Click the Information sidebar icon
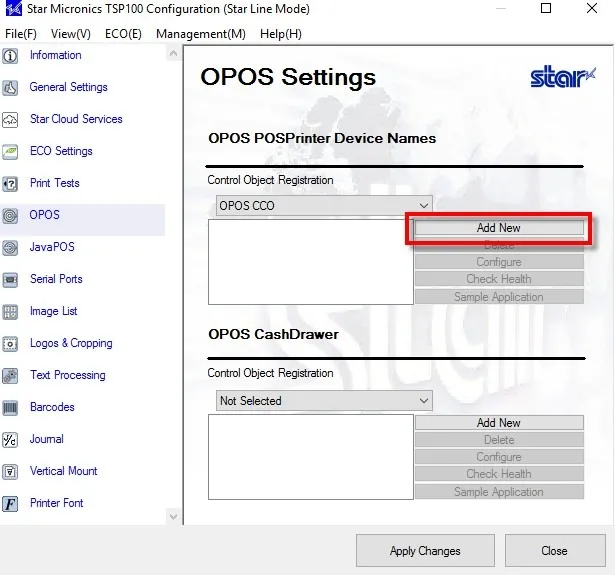This screenshot has height=575, width=615. point(10,56)
